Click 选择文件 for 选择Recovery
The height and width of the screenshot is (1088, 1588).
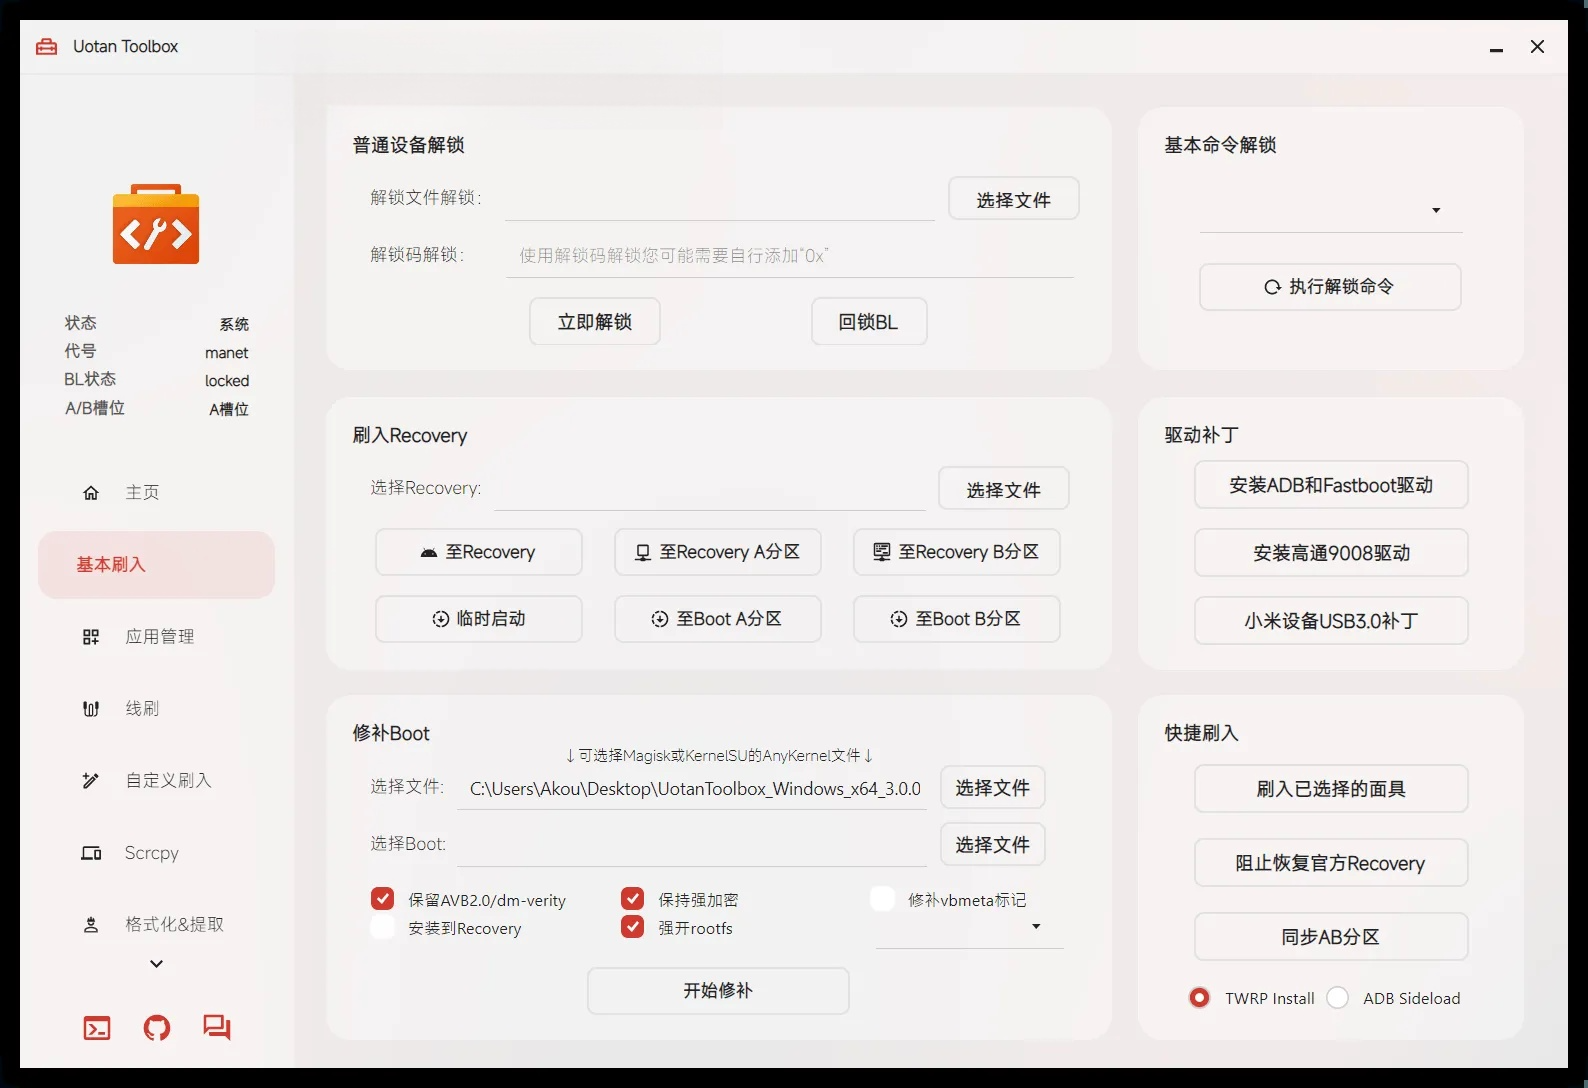click(x=1004, y=489)
